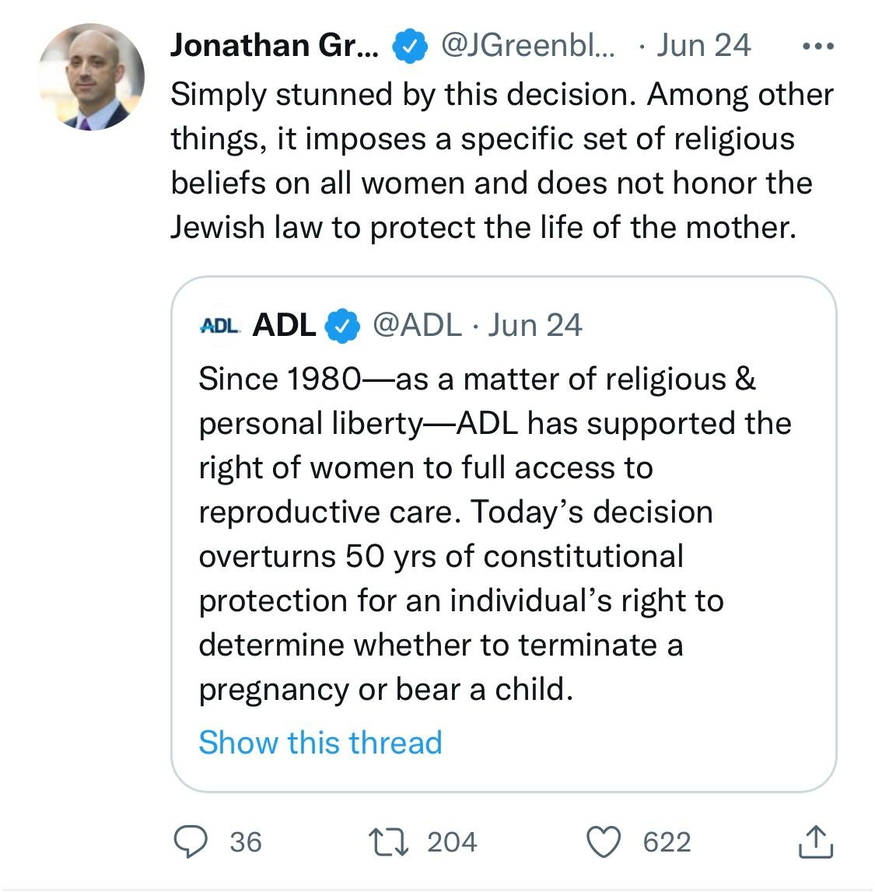Screen dimensions: 875x892
Task: Click the Jun 24 timestamp in main tweet header
Action: [x=706, y=46]
